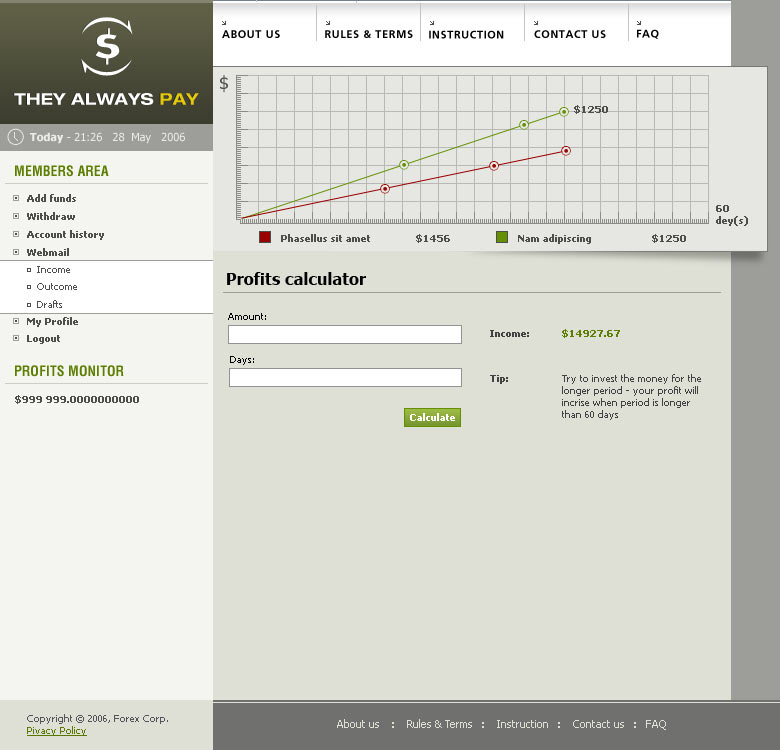
Task: Go to the FAQ top menu item
Action: (x=647, y=34)
